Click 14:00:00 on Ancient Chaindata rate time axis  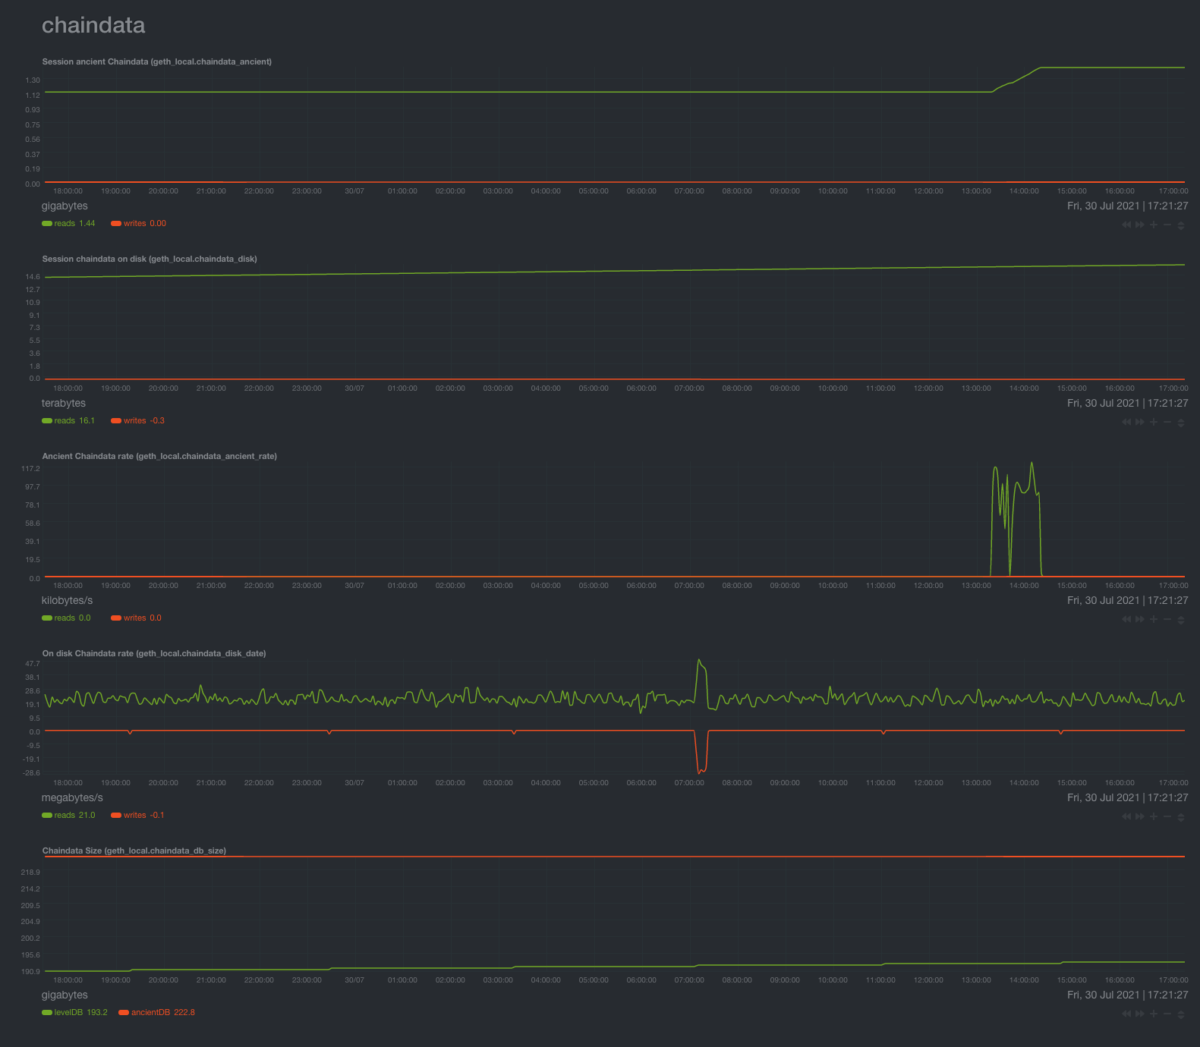(1023, 586)
